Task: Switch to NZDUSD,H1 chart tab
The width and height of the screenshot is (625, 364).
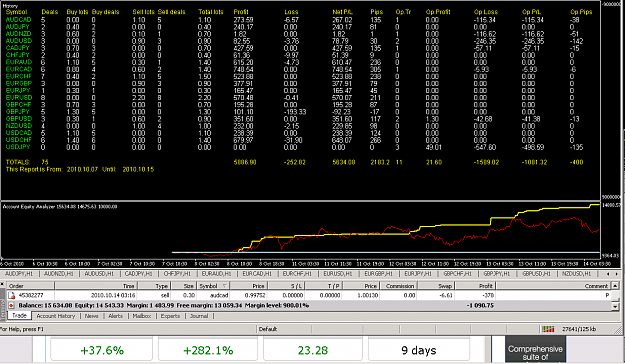Action: (576, 274)
